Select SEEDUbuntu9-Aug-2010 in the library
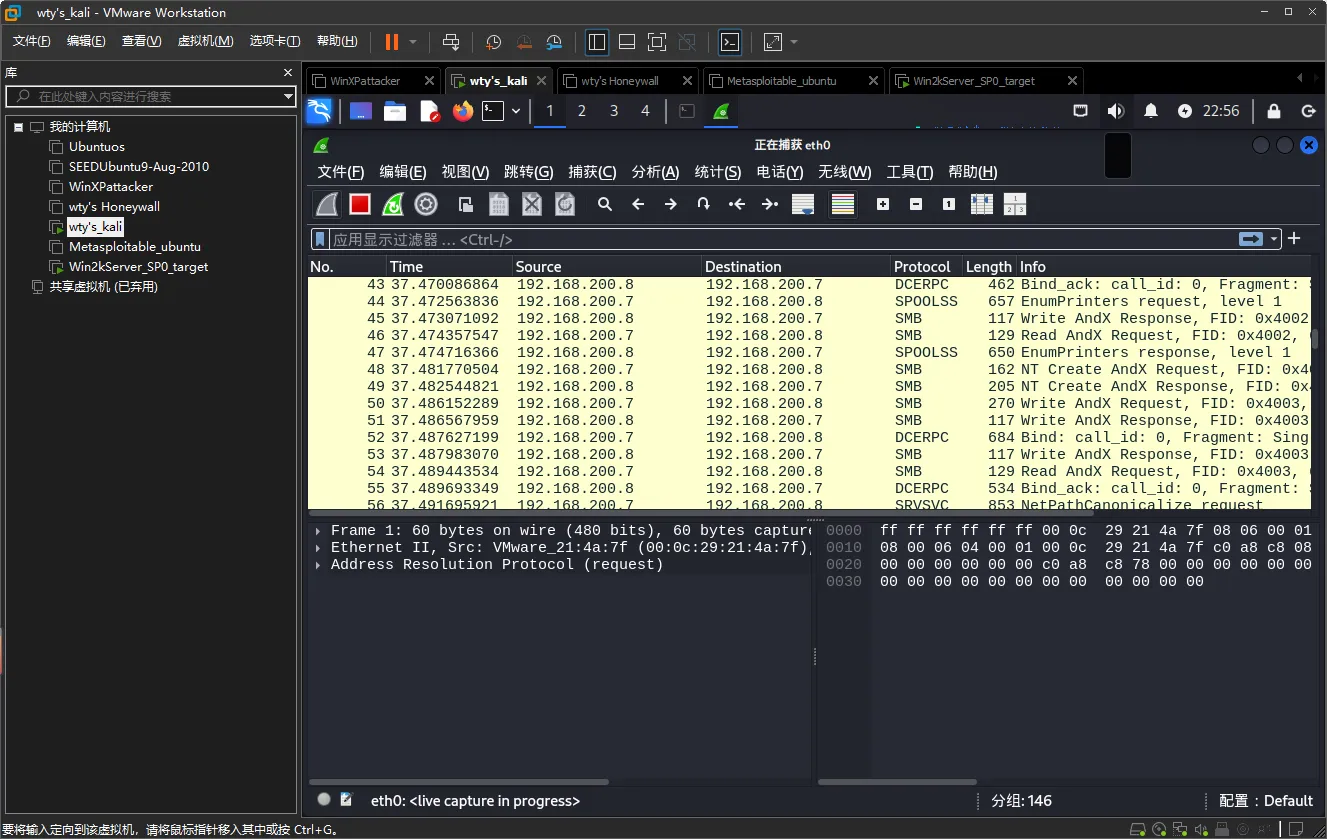 138,167
